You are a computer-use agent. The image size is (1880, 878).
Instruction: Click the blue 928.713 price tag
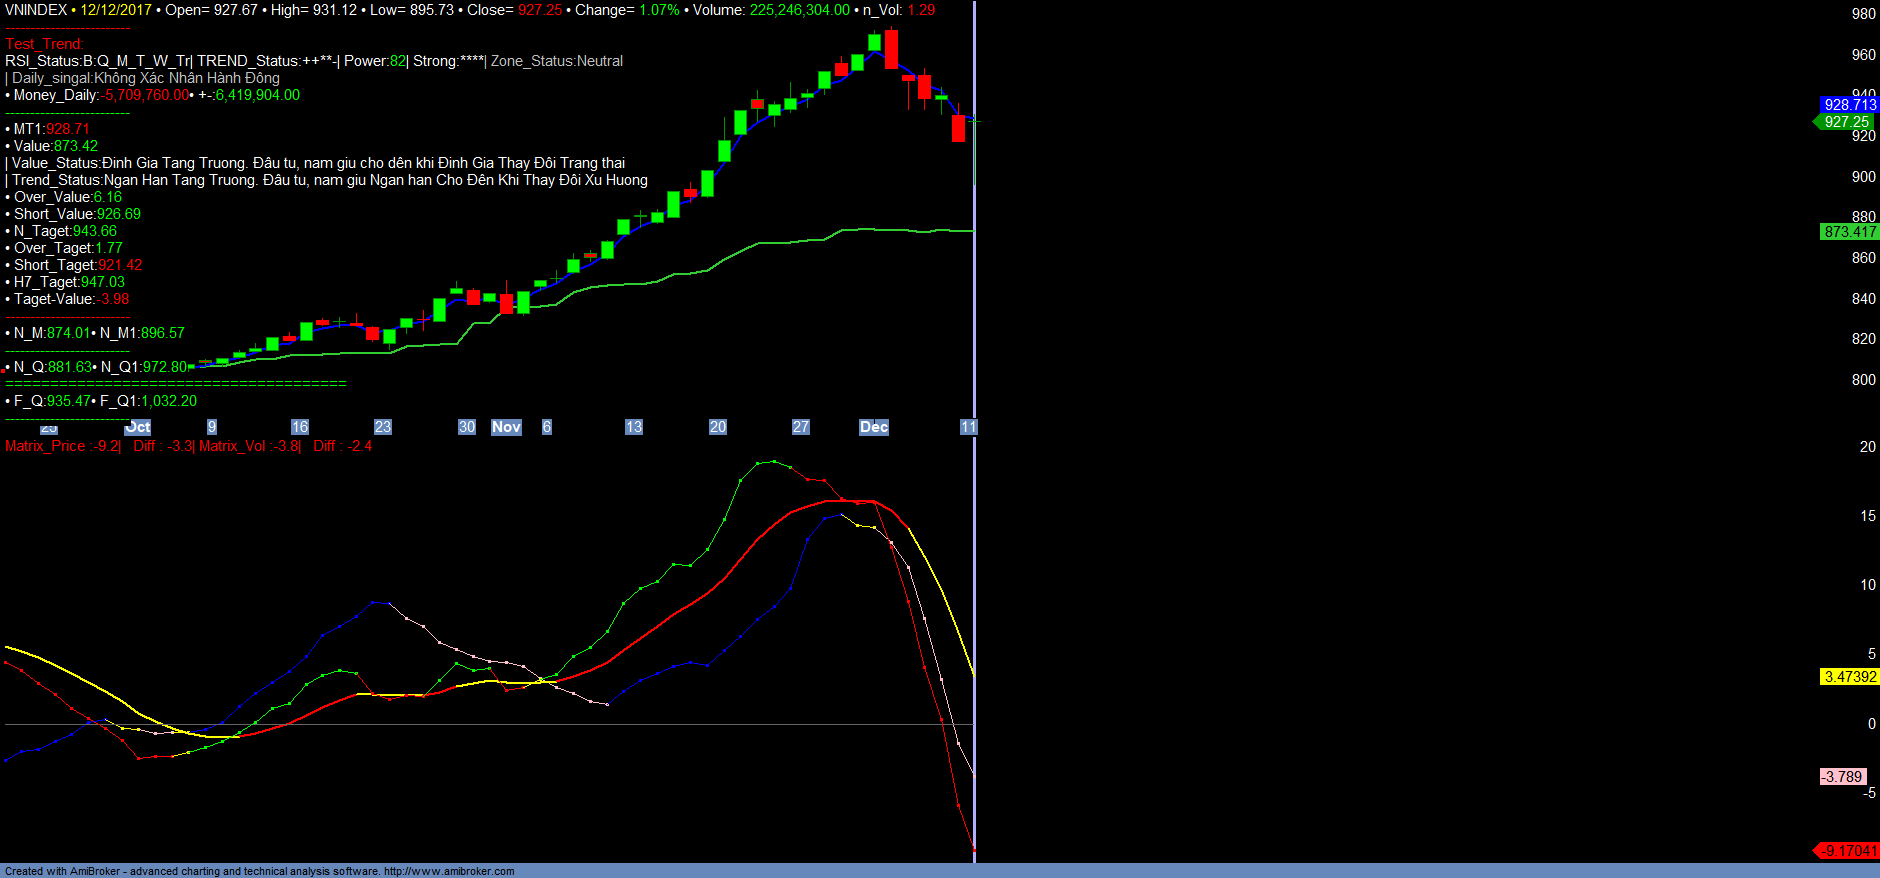(1849, 105)
